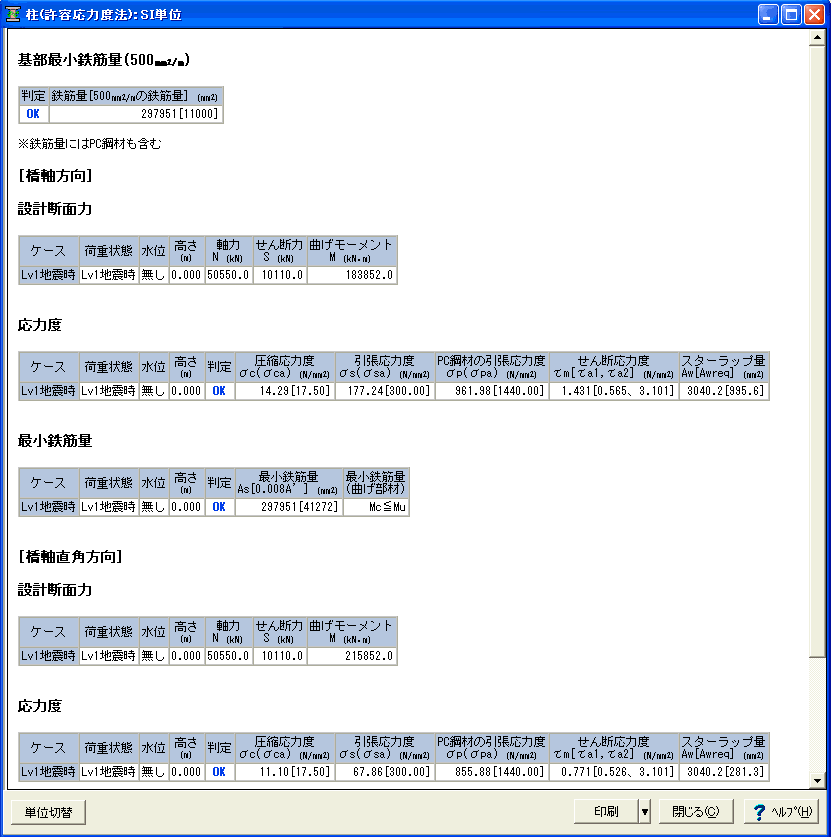
Task: Click the スターラップ量 header in the lower 応力度 table
Action: click(724, 748)
